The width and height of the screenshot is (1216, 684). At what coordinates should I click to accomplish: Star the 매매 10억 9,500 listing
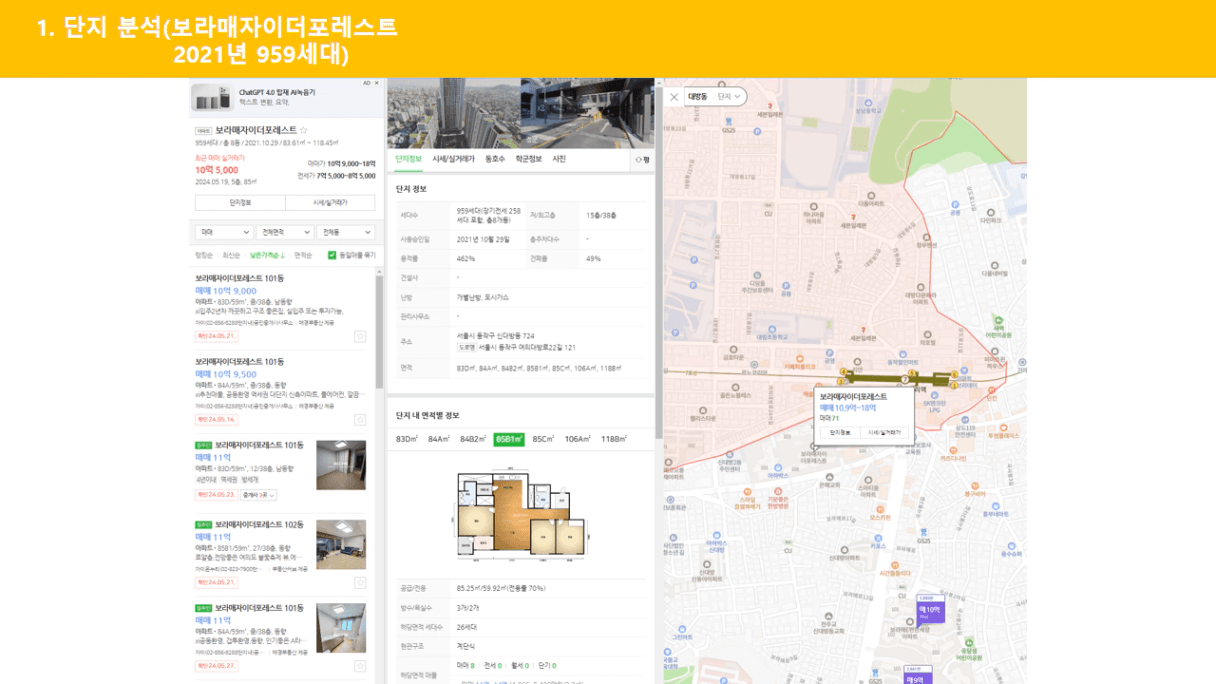[360, 419]
